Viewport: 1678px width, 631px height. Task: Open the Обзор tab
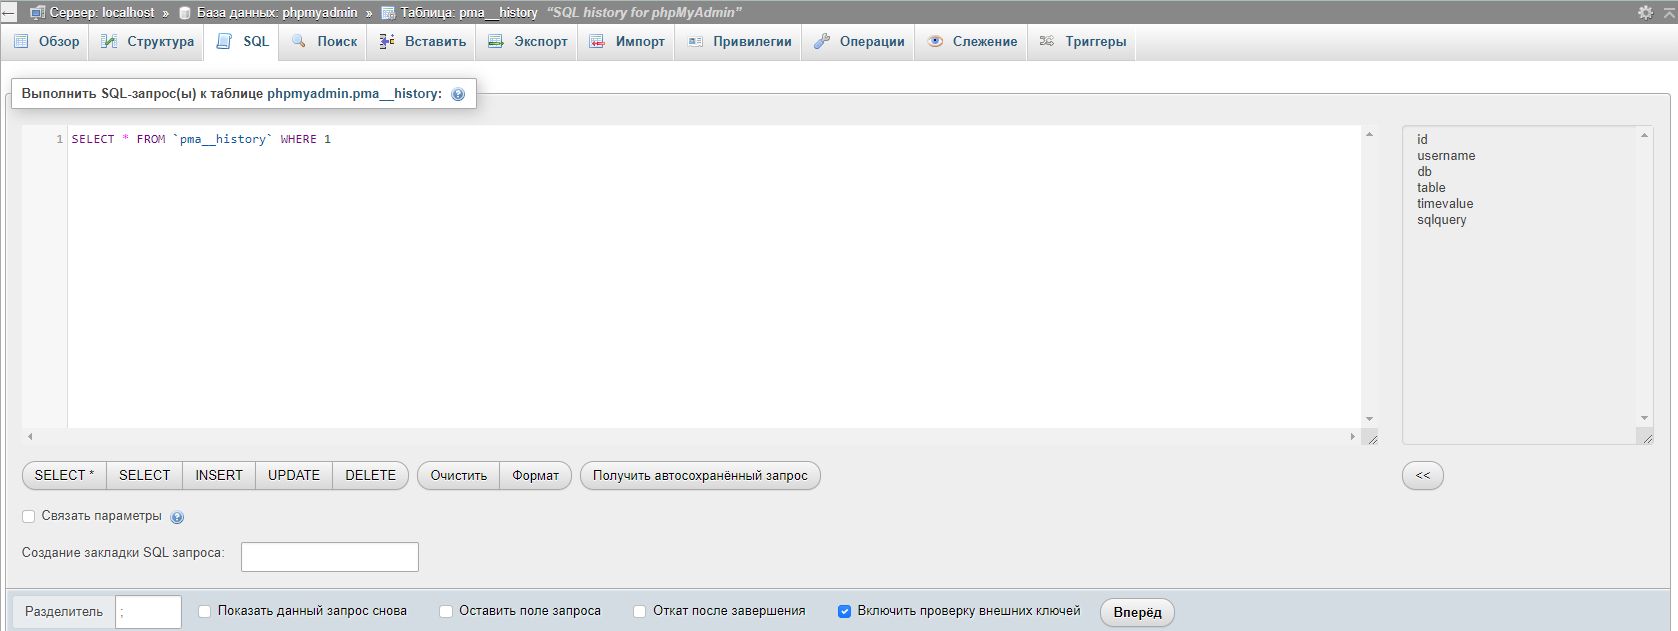coord(47,42)
